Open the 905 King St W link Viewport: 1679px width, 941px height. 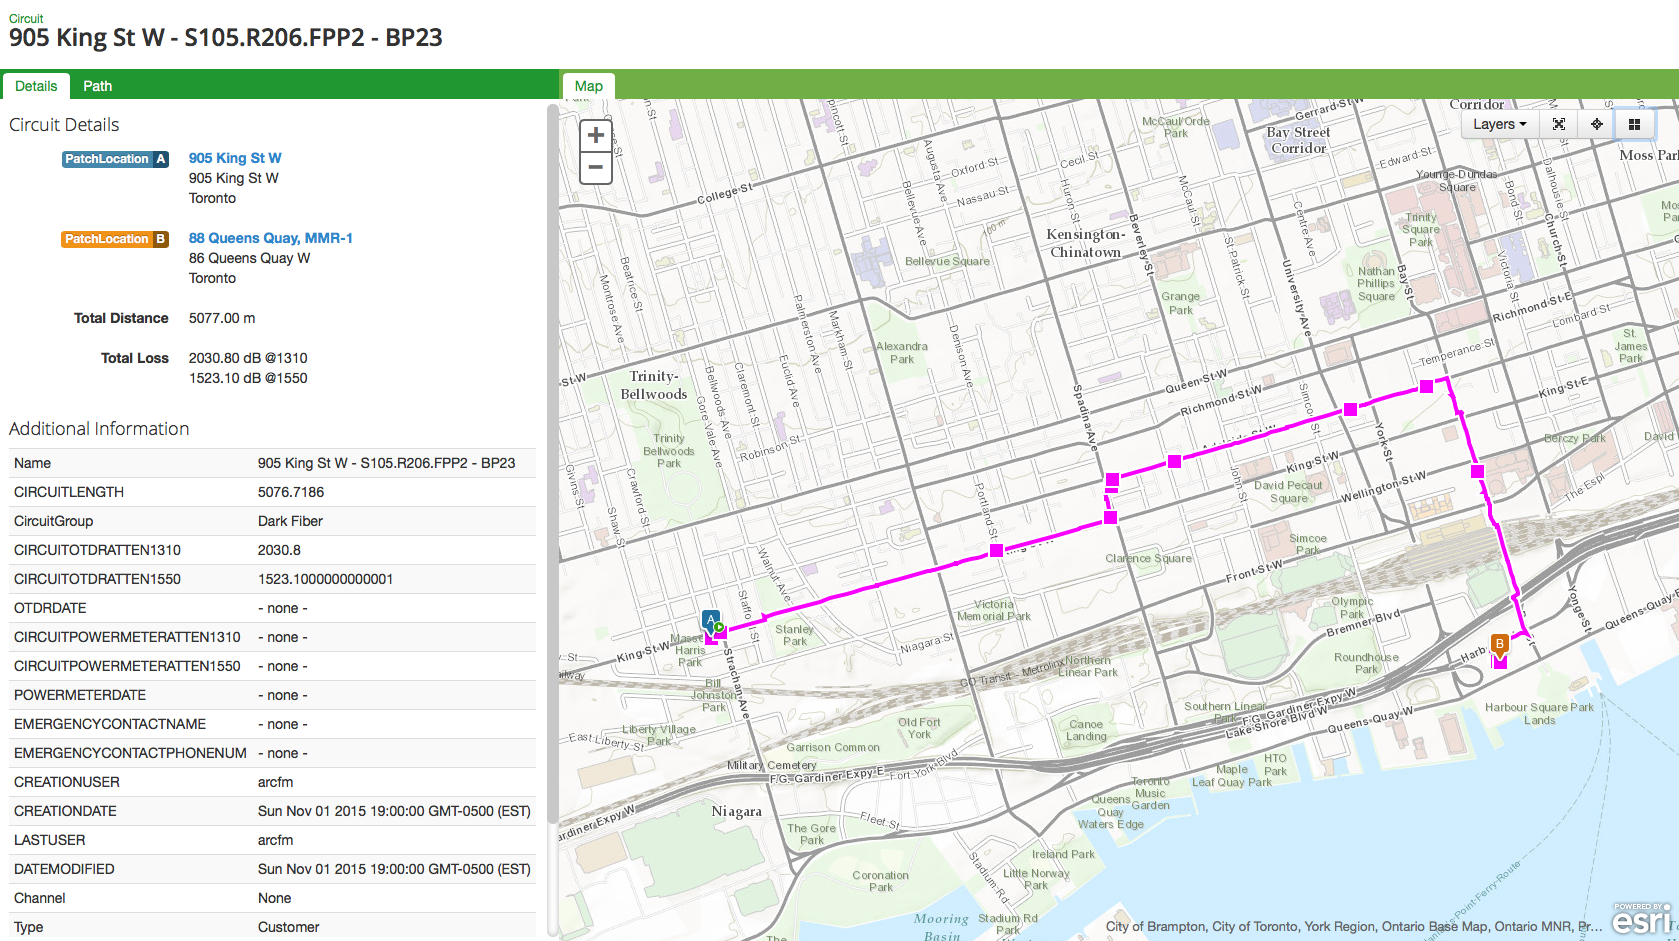pyautogui.click(x=234, y=158)
